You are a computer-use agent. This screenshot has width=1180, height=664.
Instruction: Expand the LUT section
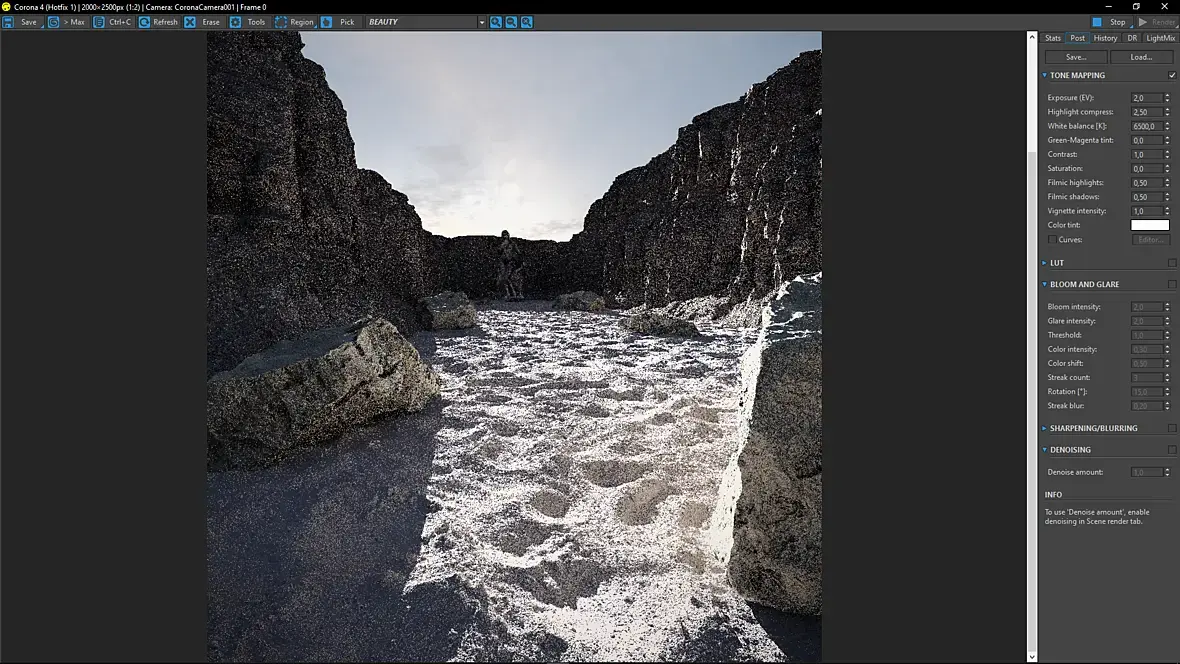tap(1045, 263)
